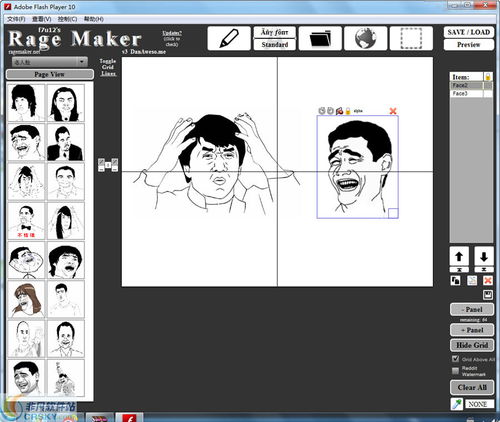500x422 pixels.
Task: Open the face category dropdown
Action: (50, 62)
